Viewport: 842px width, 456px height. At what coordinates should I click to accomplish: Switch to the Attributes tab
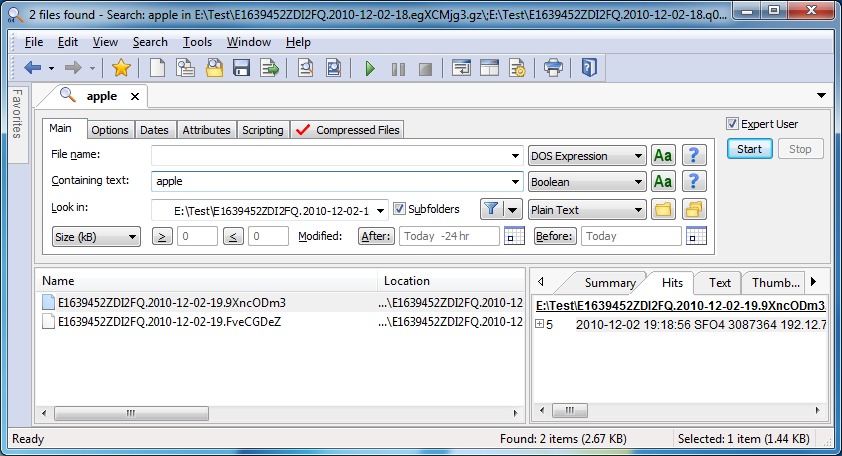[206, 130]
